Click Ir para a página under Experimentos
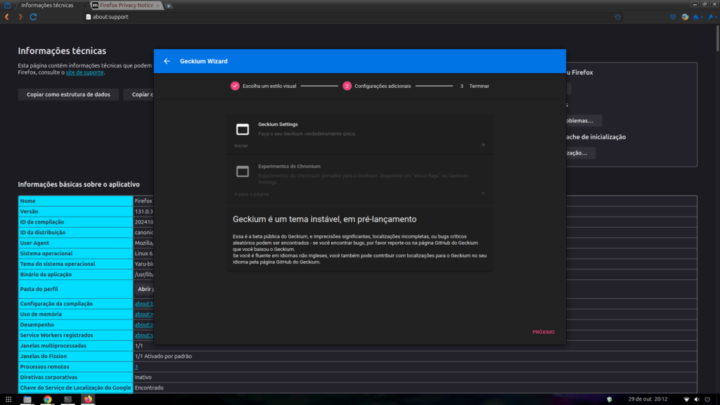This screenshot has width=720, height=405. (x=252, y=194)
